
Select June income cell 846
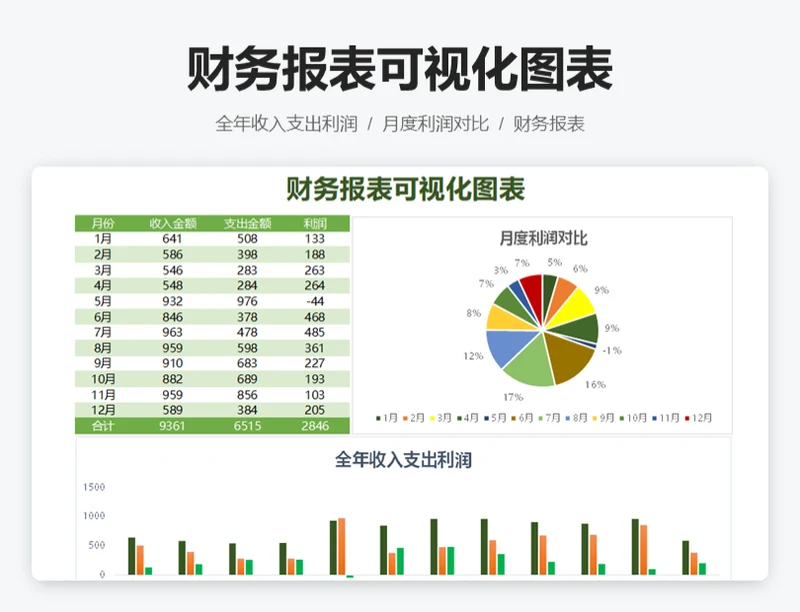[x=172, y=317]
